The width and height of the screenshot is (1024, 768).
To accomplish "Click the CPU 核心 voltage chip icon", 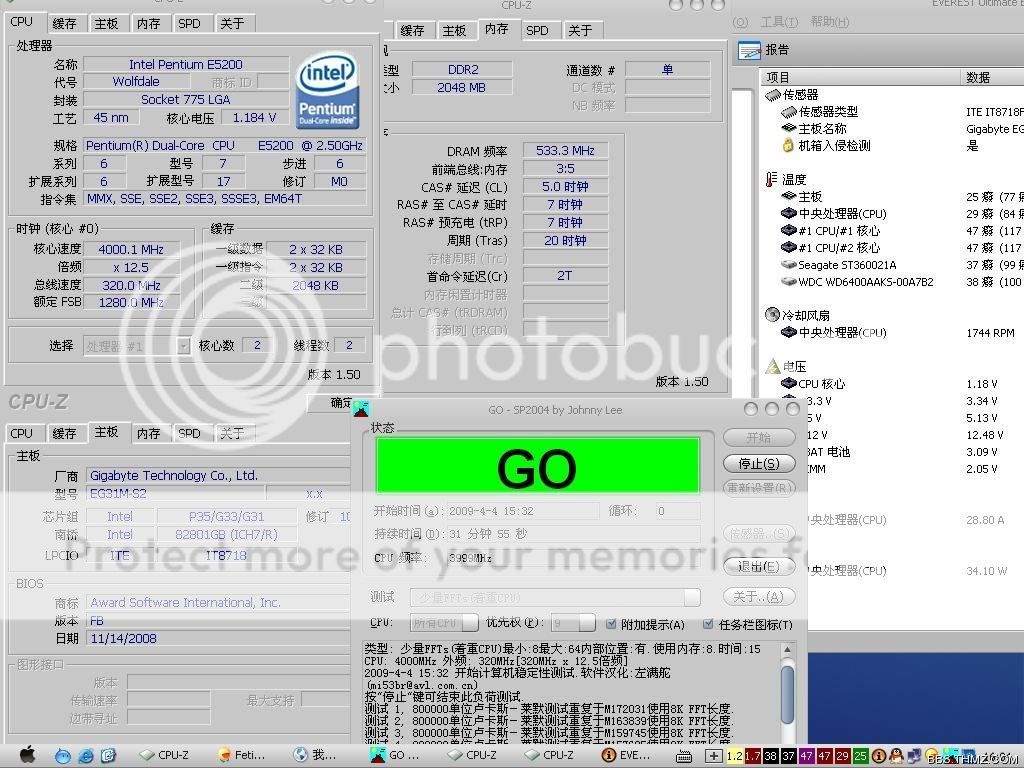I will tap(789, 383).
